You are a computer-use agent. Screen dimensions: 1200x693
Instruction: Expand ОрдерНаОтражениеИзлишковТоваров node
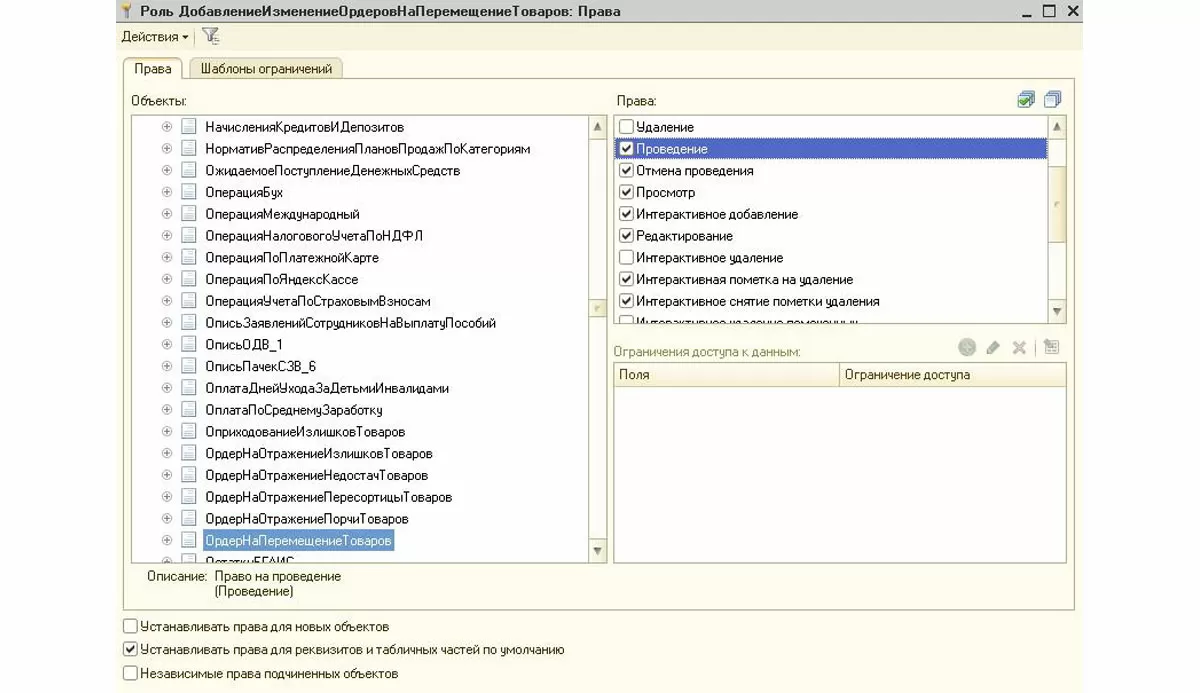(167, 453)
